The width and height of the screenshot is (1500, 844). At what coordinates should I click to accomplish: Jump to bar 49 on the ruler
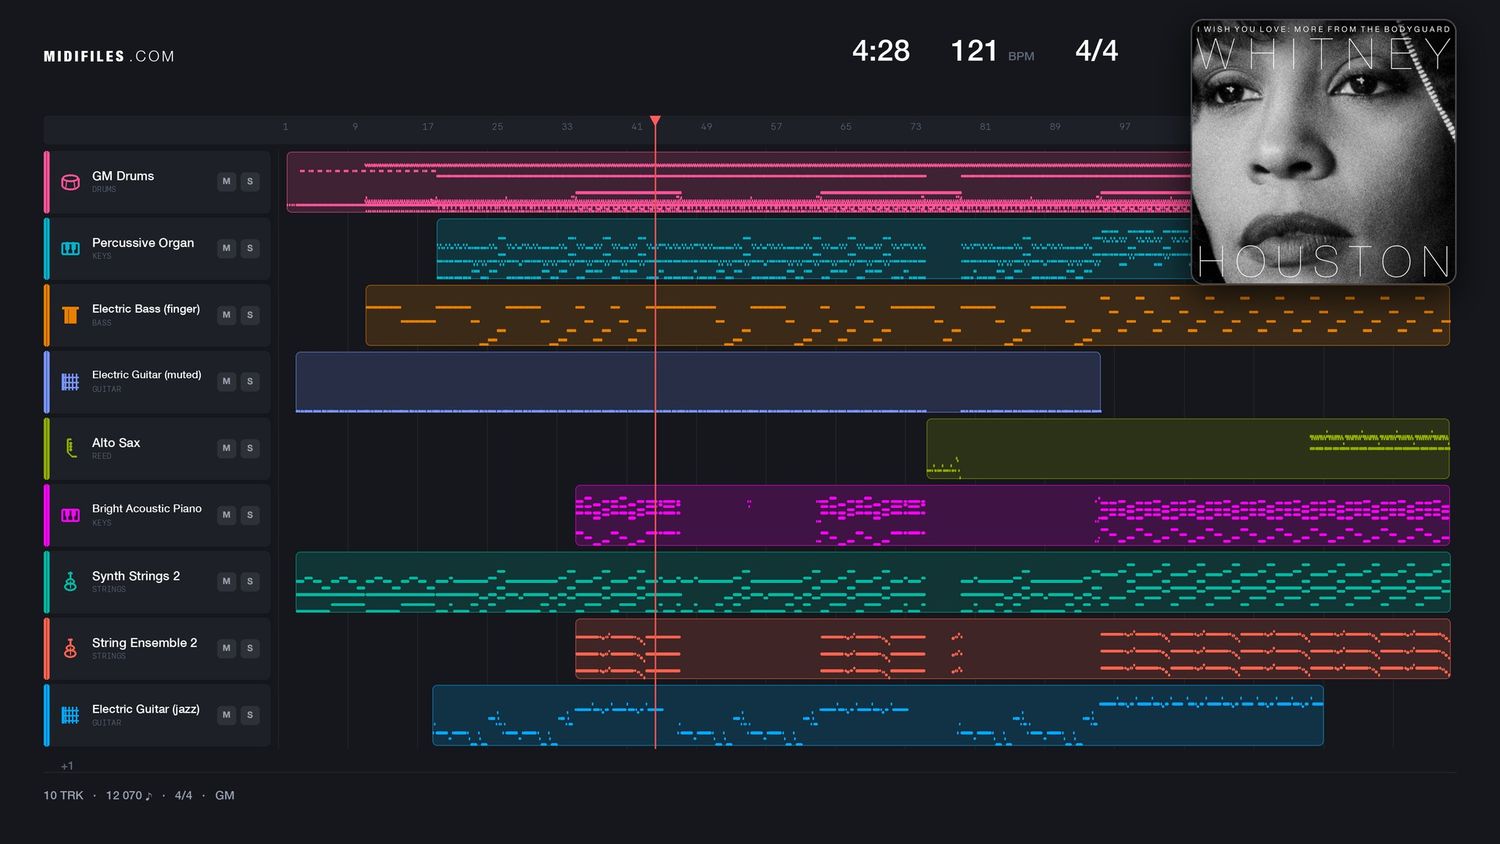tap(706, 127)
